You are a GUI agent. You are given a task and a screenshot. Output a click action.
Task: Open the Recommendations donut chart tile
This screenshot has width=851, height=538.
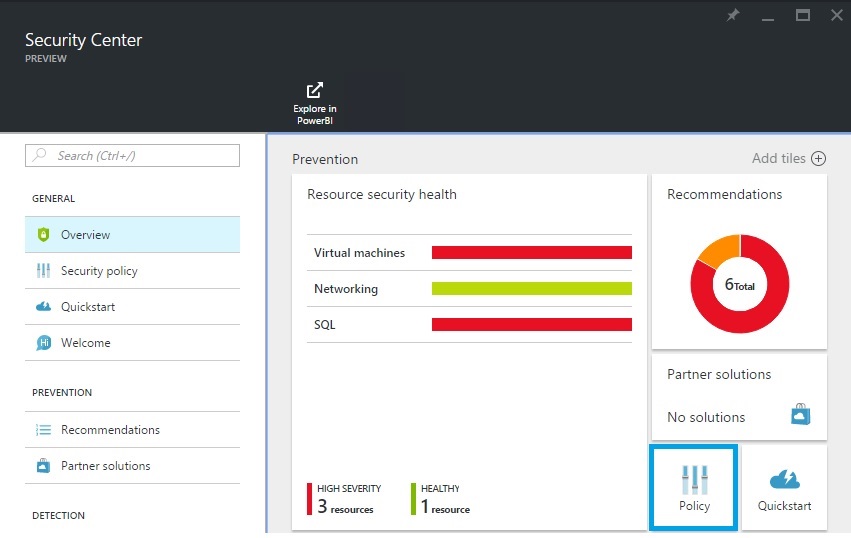(x=739, y=284)
